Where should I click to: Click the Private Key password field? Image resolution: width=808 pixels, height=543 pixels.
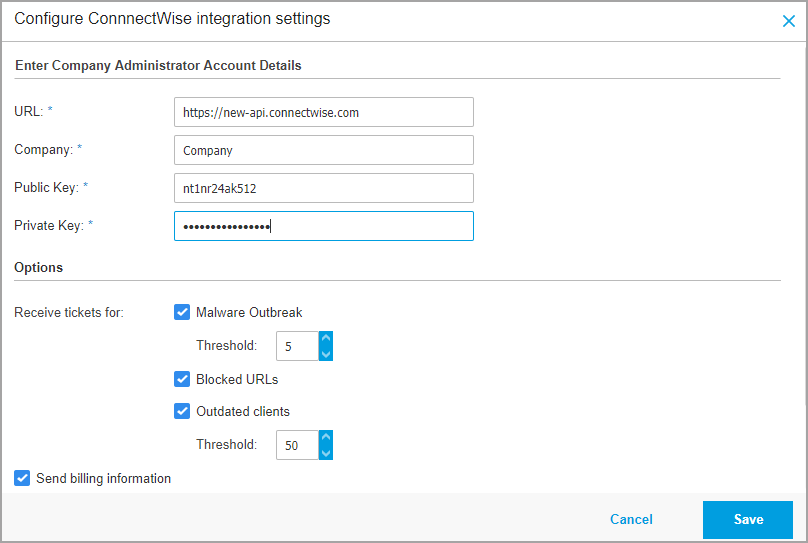[323, 226]
